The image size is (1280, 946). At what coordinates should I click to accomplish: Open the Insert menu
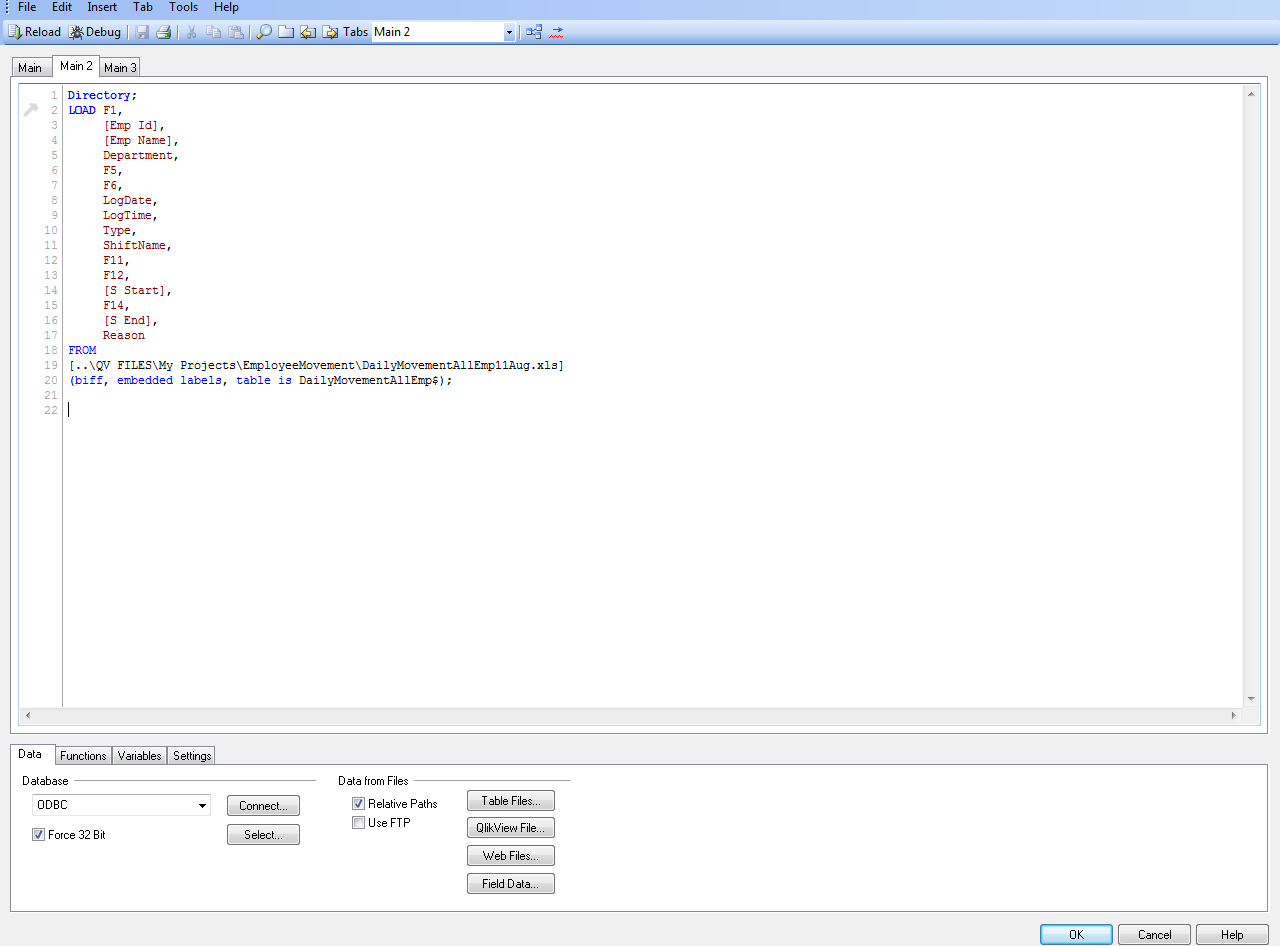pos(102,7)
